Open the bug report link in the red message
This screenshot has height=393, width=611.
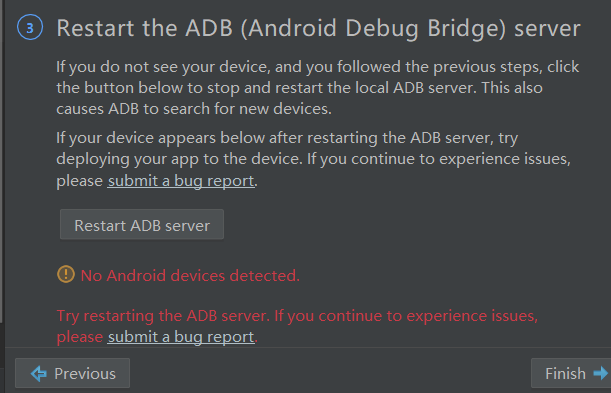181,337
